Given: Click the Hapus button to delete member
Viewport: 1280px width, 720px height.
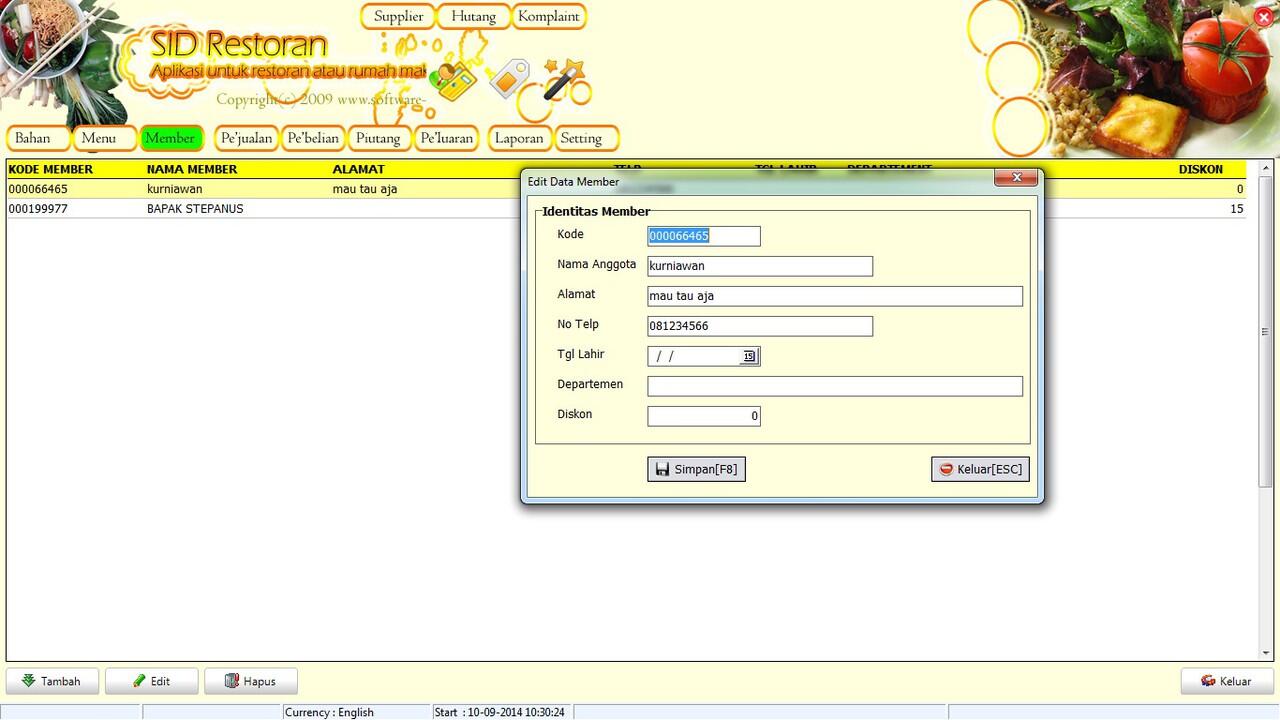Looking at the screenshot, I should (x=250, y=681).
